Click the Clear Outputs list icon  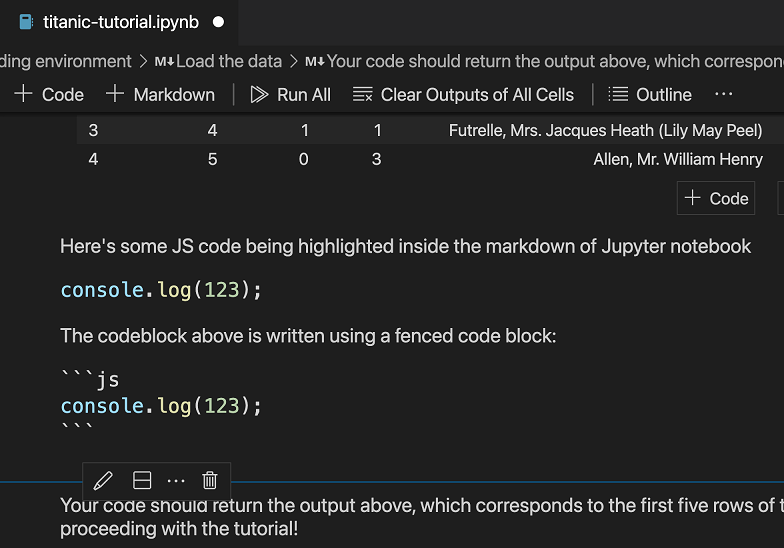pos(362,94)
